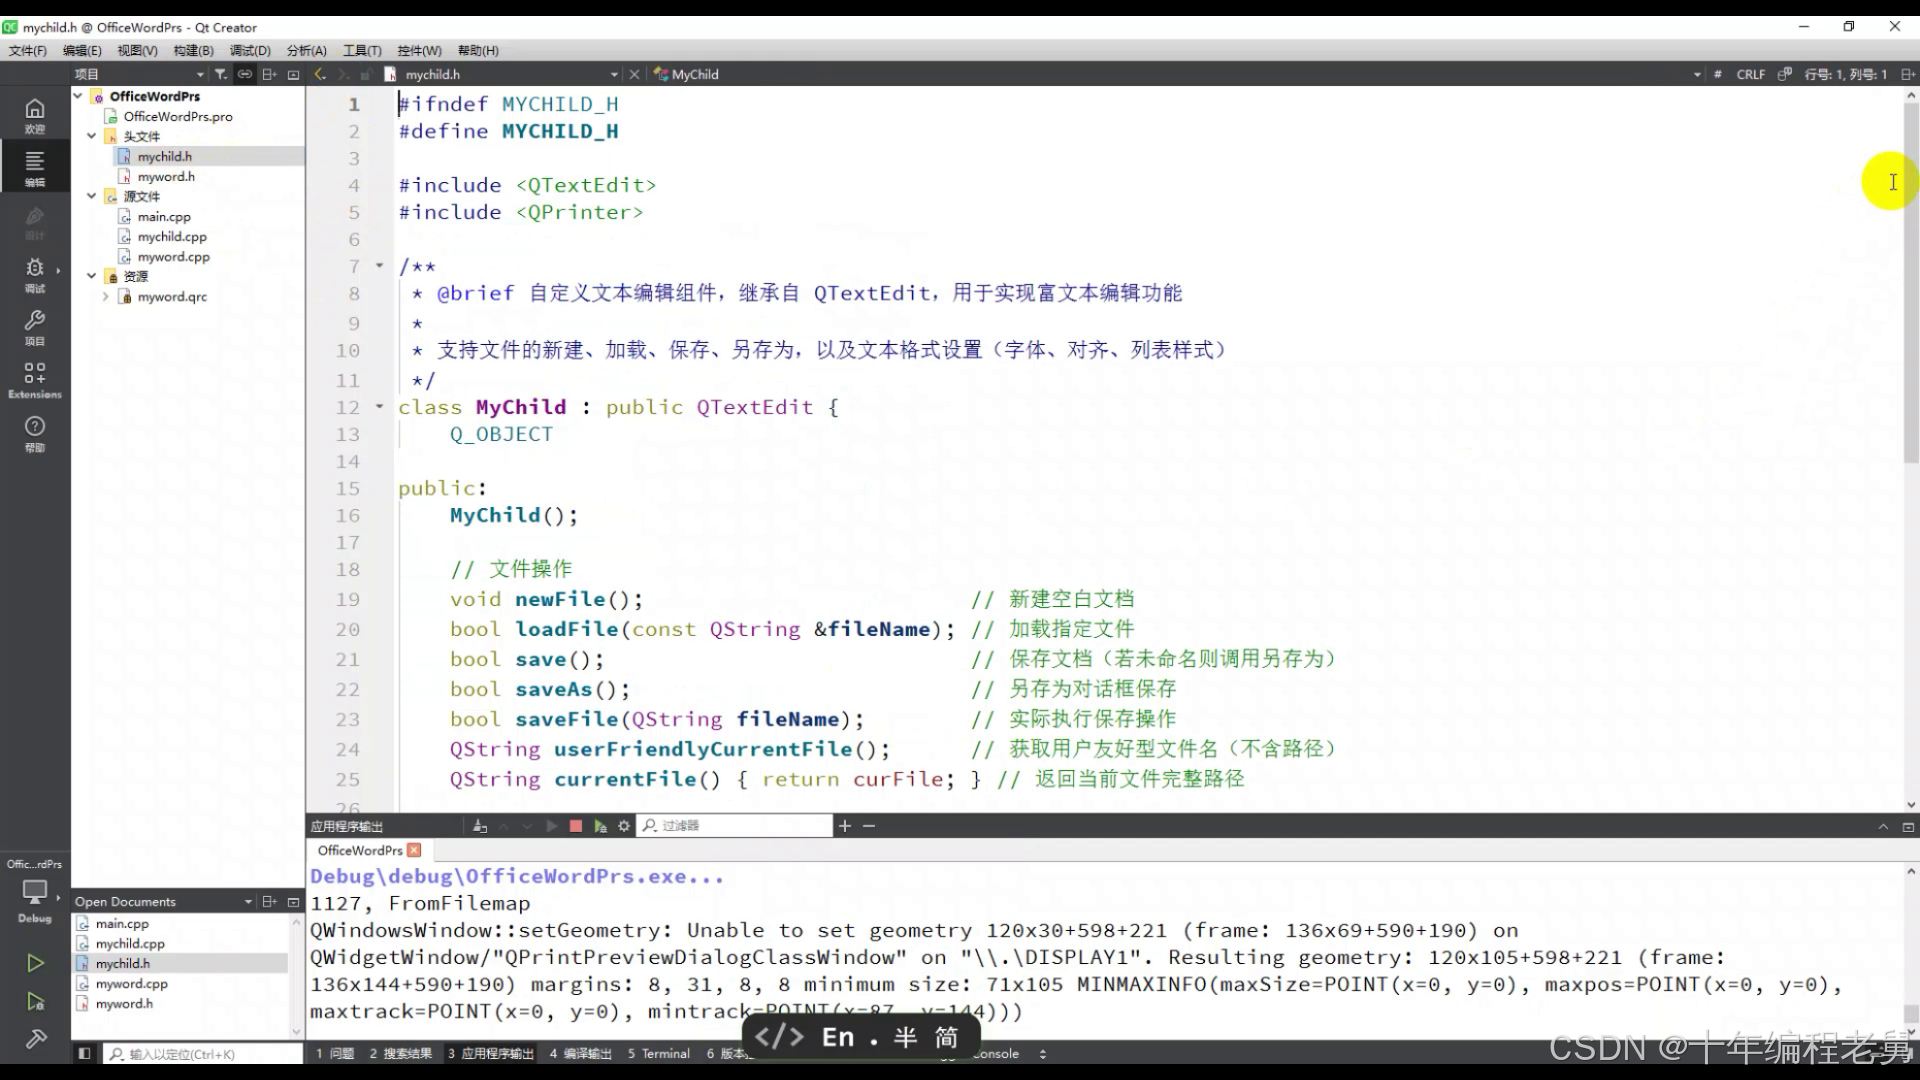Stop the running application with red square
The width and height of the screenshot is (1920, 1080).
tap(576, 826)
